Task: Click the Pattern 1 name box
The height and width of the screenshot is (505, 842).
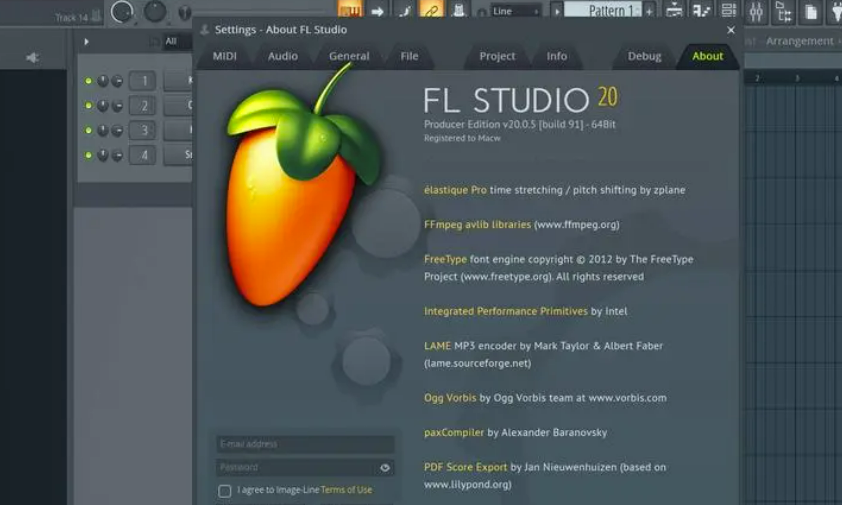Action: 604,10
